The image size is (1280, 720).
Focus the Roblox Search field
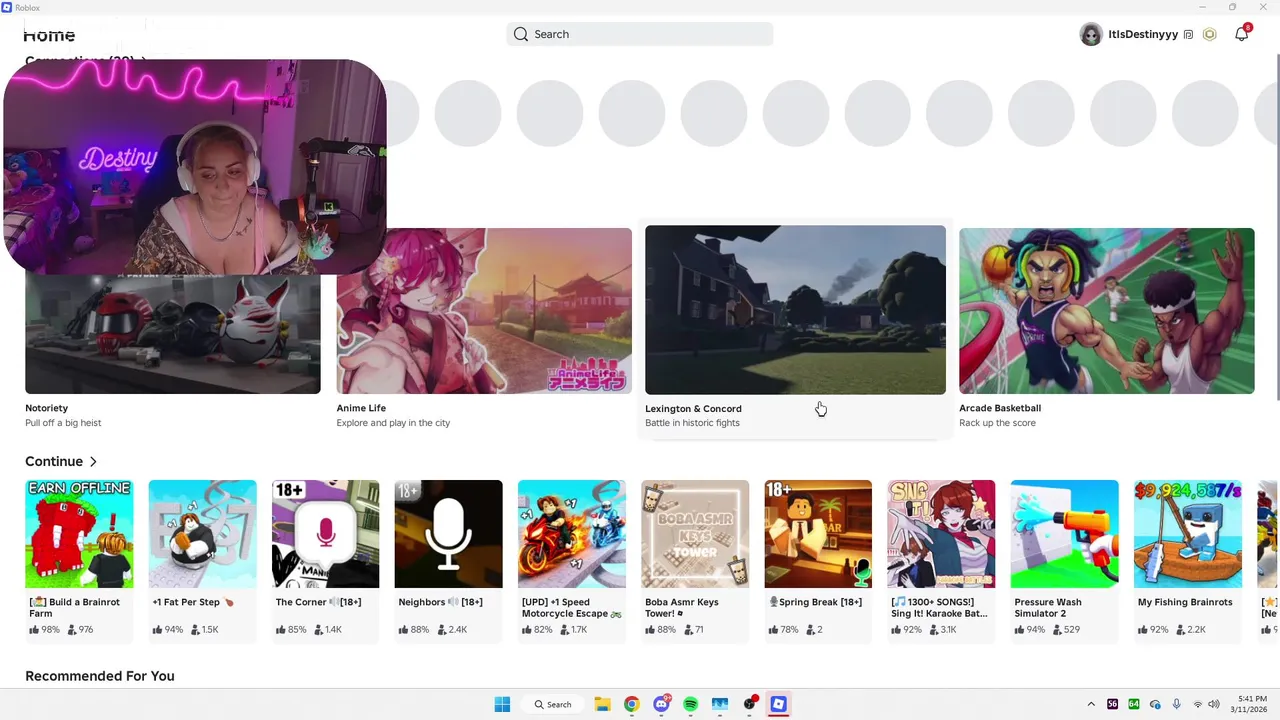point(639,34)
